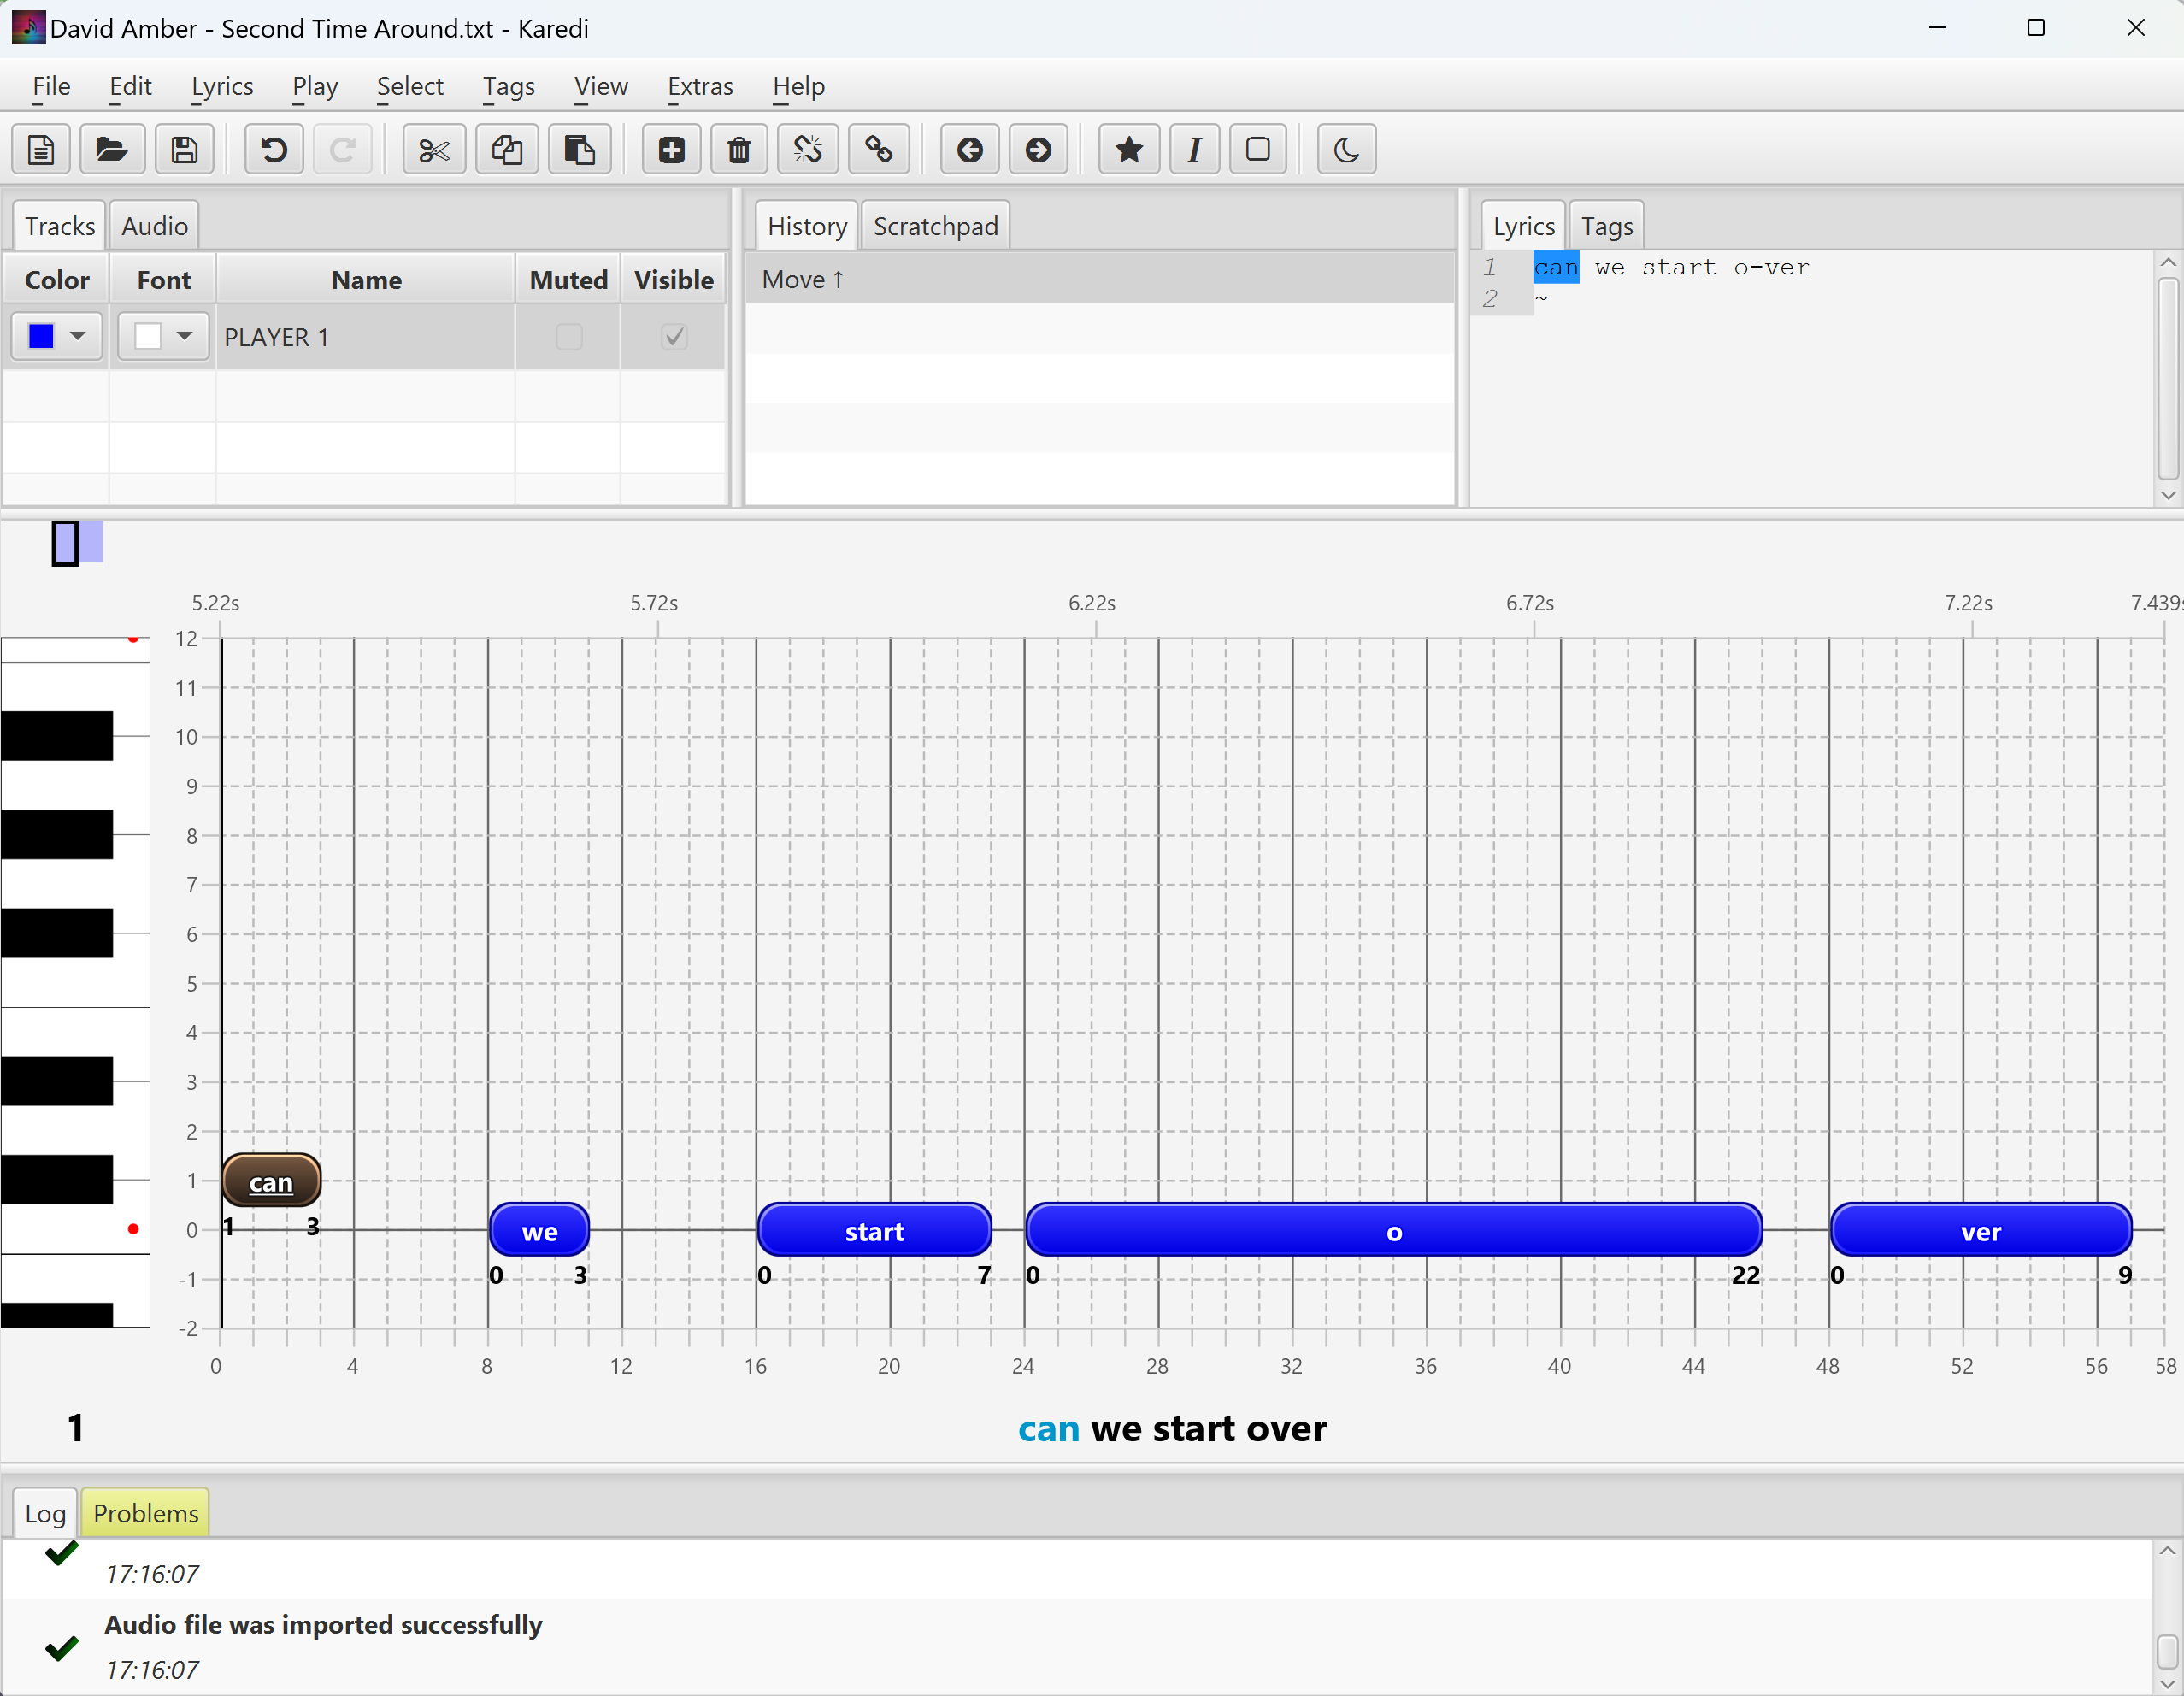Open the track Font color dropdown
Screen dimensions: 2184x1696
[184, 336]
